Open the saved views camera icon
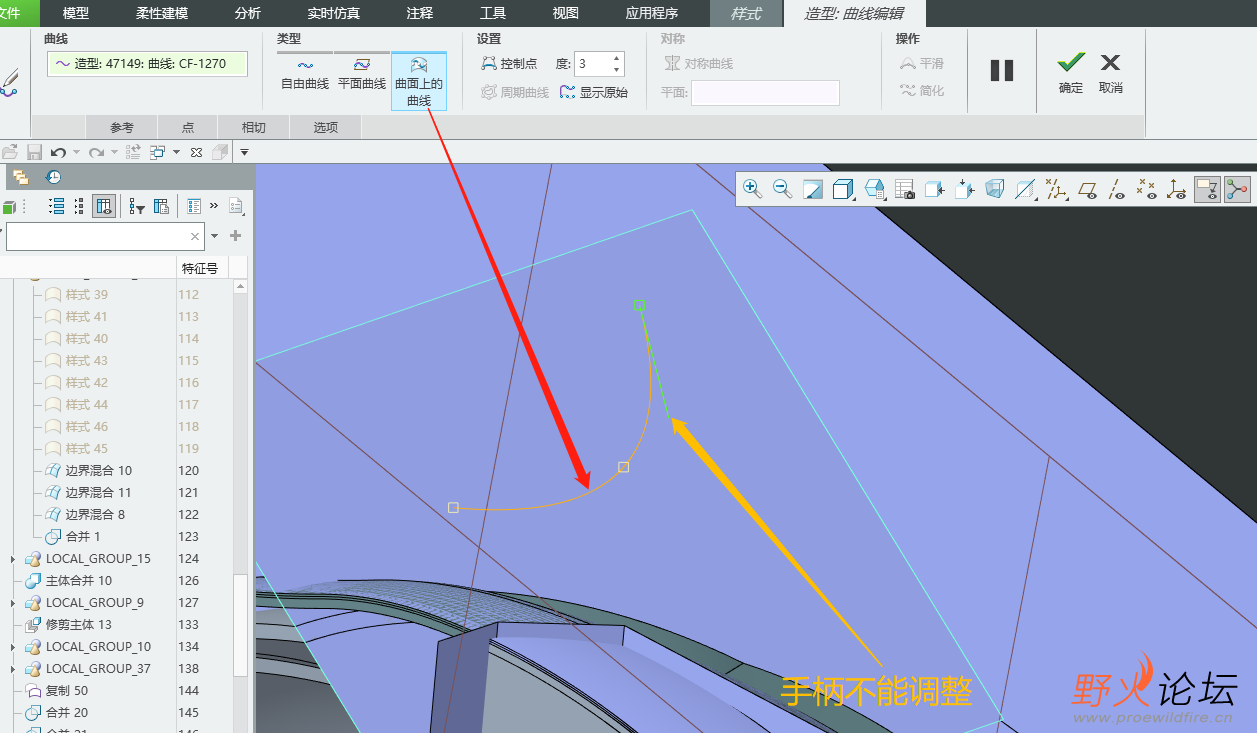 (904, 189)
